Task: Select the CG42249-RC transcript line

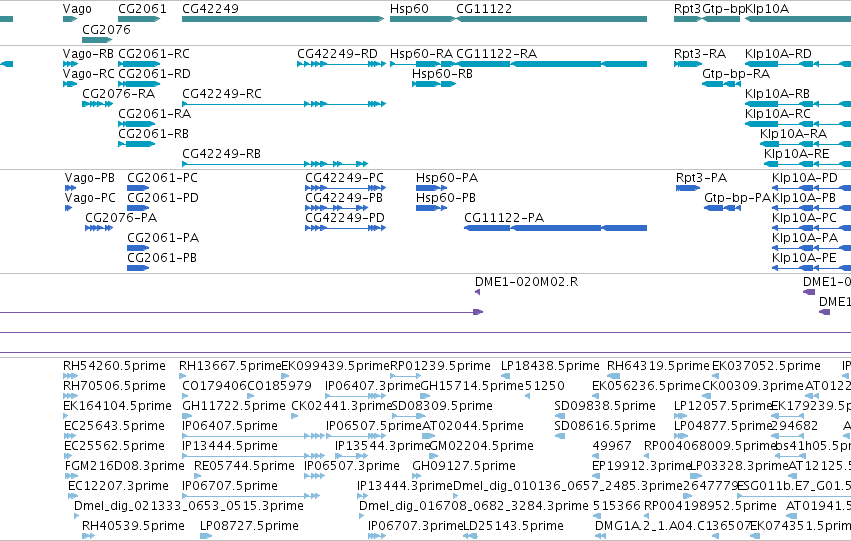Action: [284, 104]
